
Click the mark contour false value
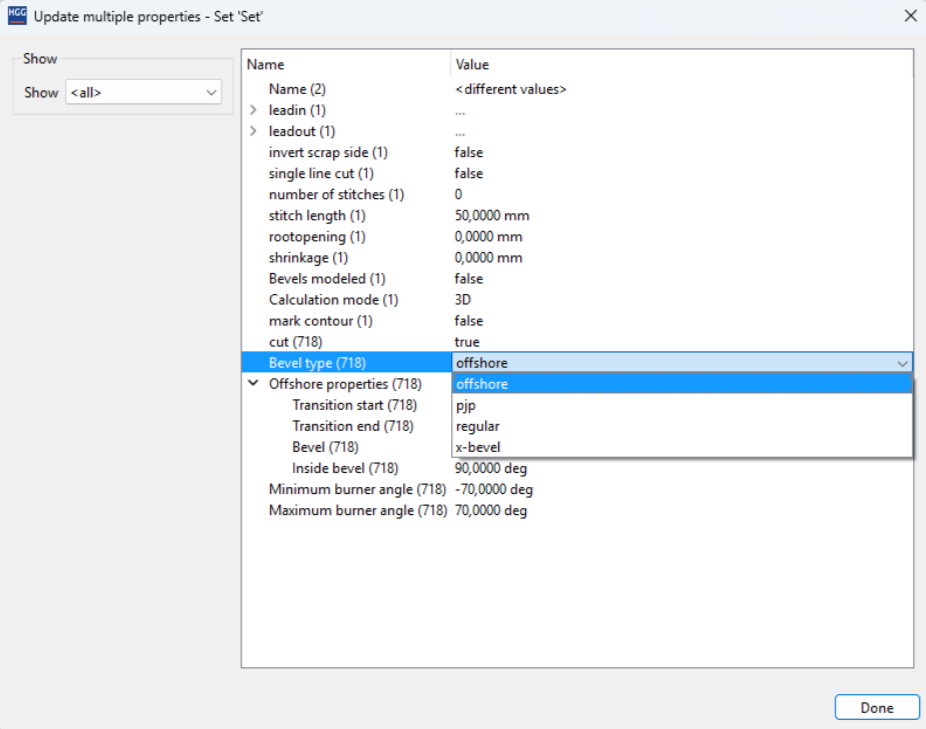coord(469,321)
